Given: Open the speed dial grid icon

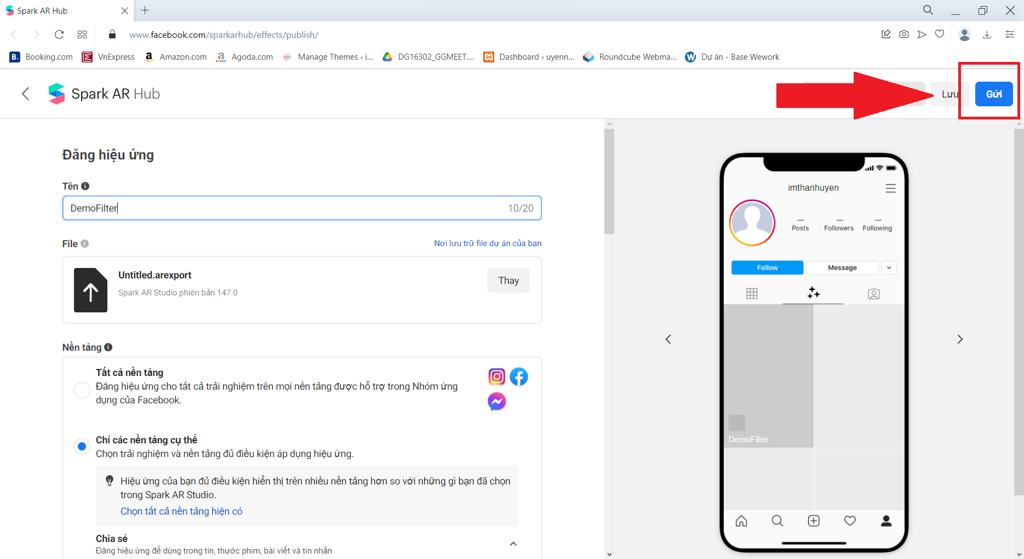Looking at the screenshot, I should [82, 35].
